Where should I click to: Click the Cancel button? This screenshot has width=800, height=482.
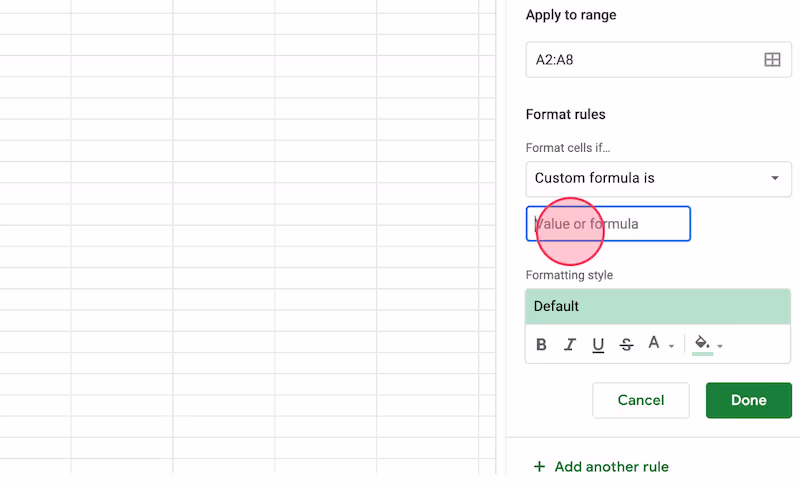[x=641, y=400]
